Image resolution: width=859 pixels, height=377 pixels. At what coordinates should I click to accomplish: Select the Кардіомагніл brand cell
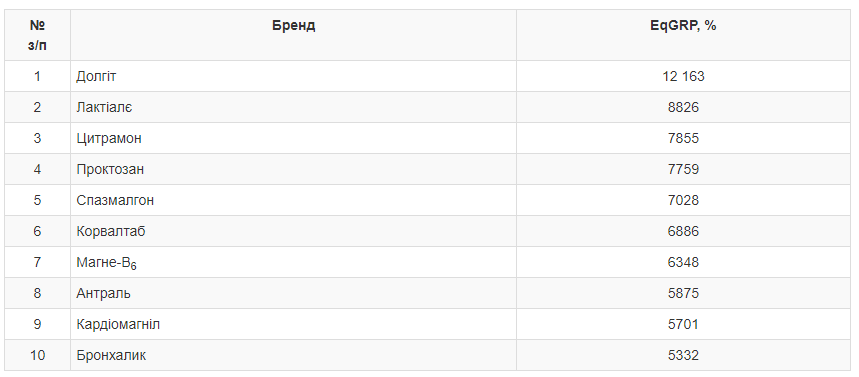point(293,324)
